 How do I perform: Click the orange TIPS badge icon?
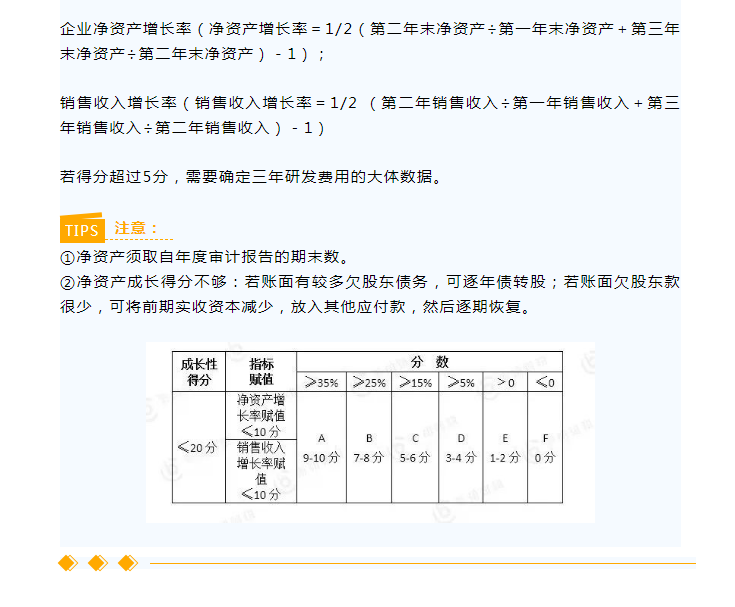click(x=82, y=229)
